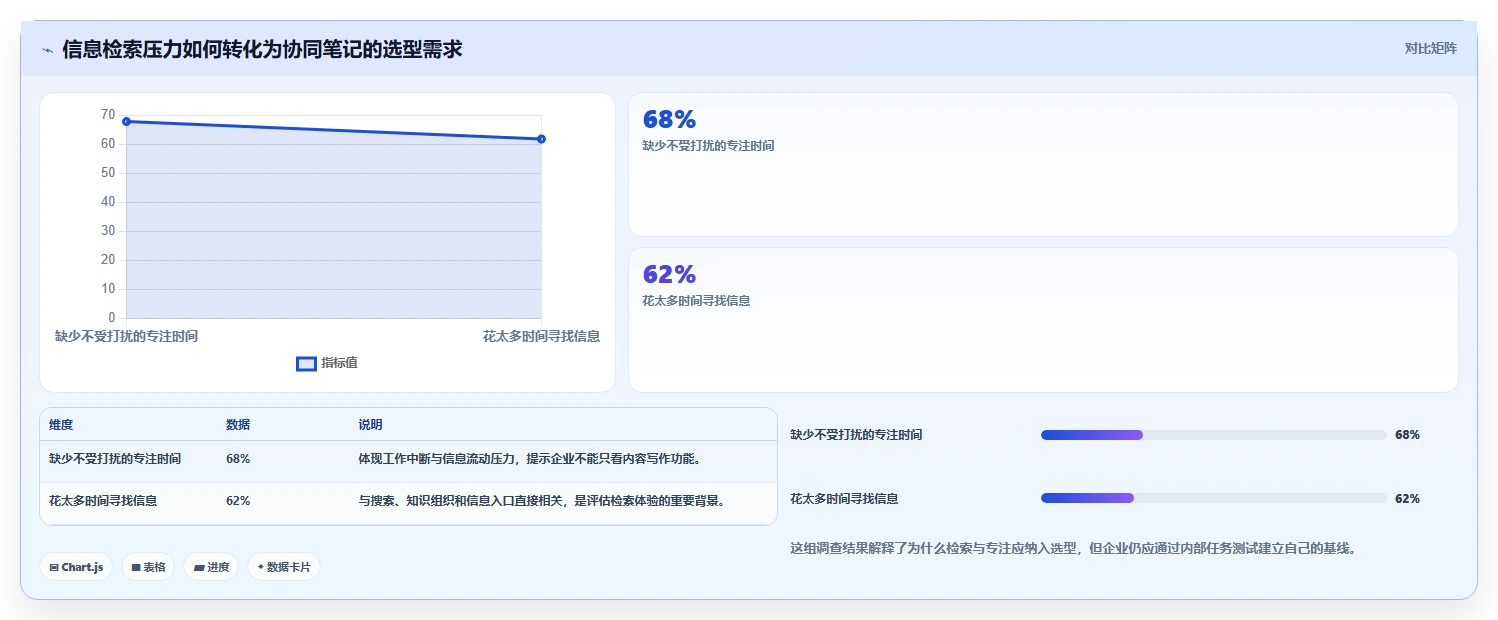Click the lightning icon beside the title
Screen dimensions: 1498x620
tap(47, 49)
